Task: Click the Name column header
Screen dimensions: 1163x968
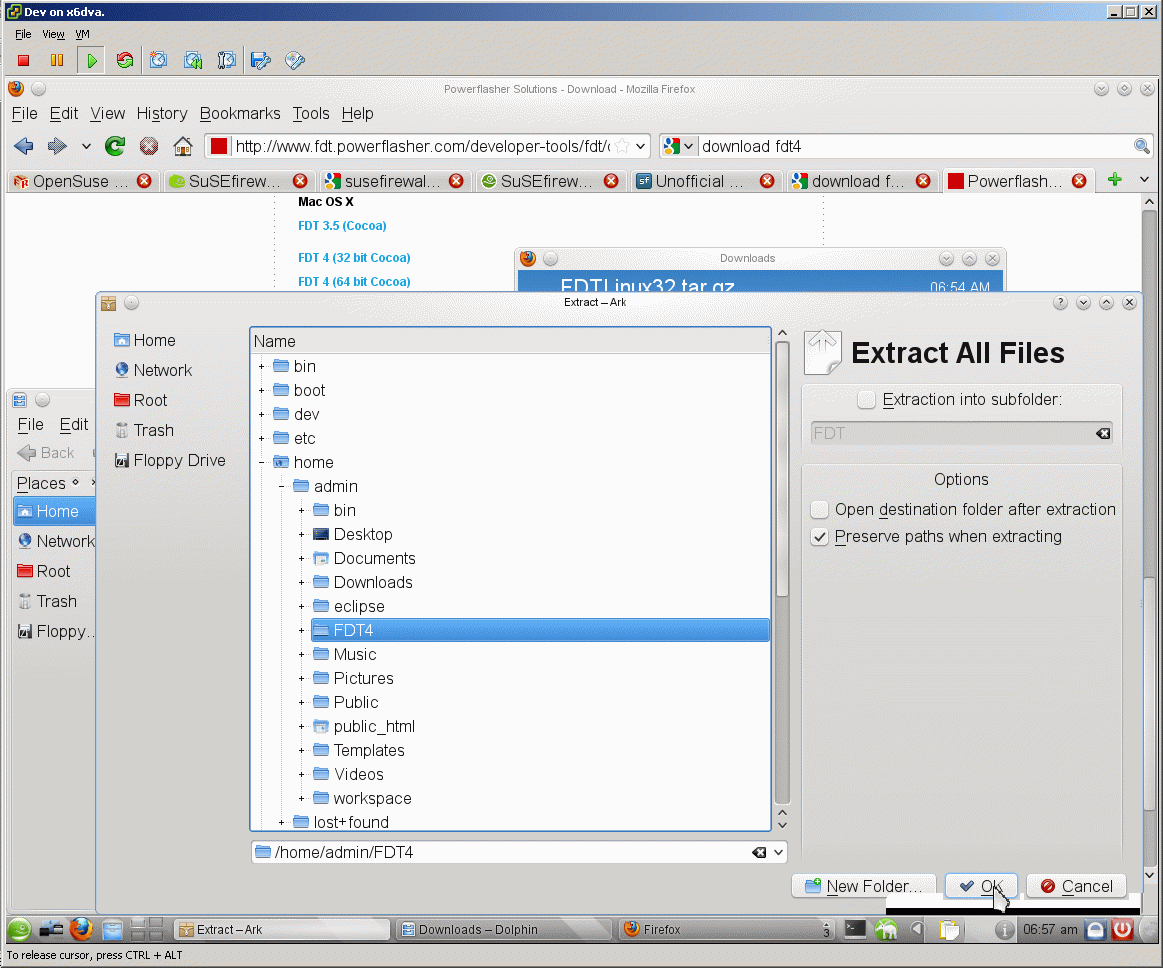Action: pyautogui.click(x=511, y=341)
